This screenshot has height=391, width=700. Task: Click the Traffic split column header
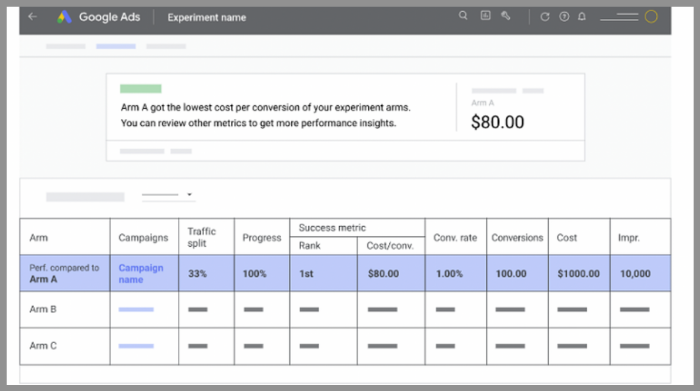point(201,237)
